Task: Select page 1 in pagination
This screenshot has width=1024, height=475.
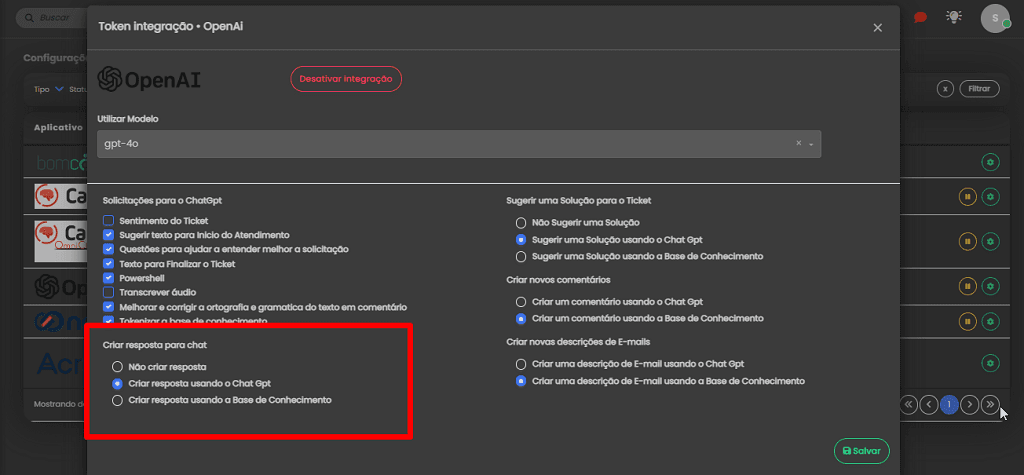Action: [x=949, y=405]
